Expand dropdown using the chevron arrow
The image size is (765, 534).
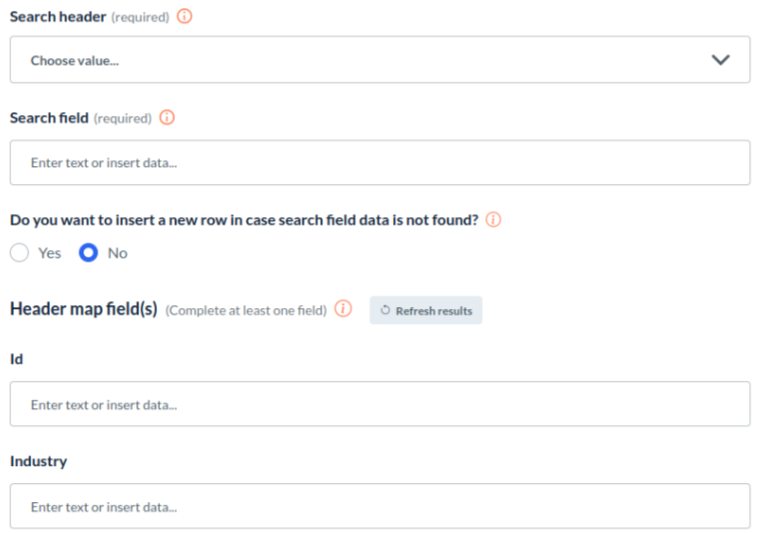point(720,60)
